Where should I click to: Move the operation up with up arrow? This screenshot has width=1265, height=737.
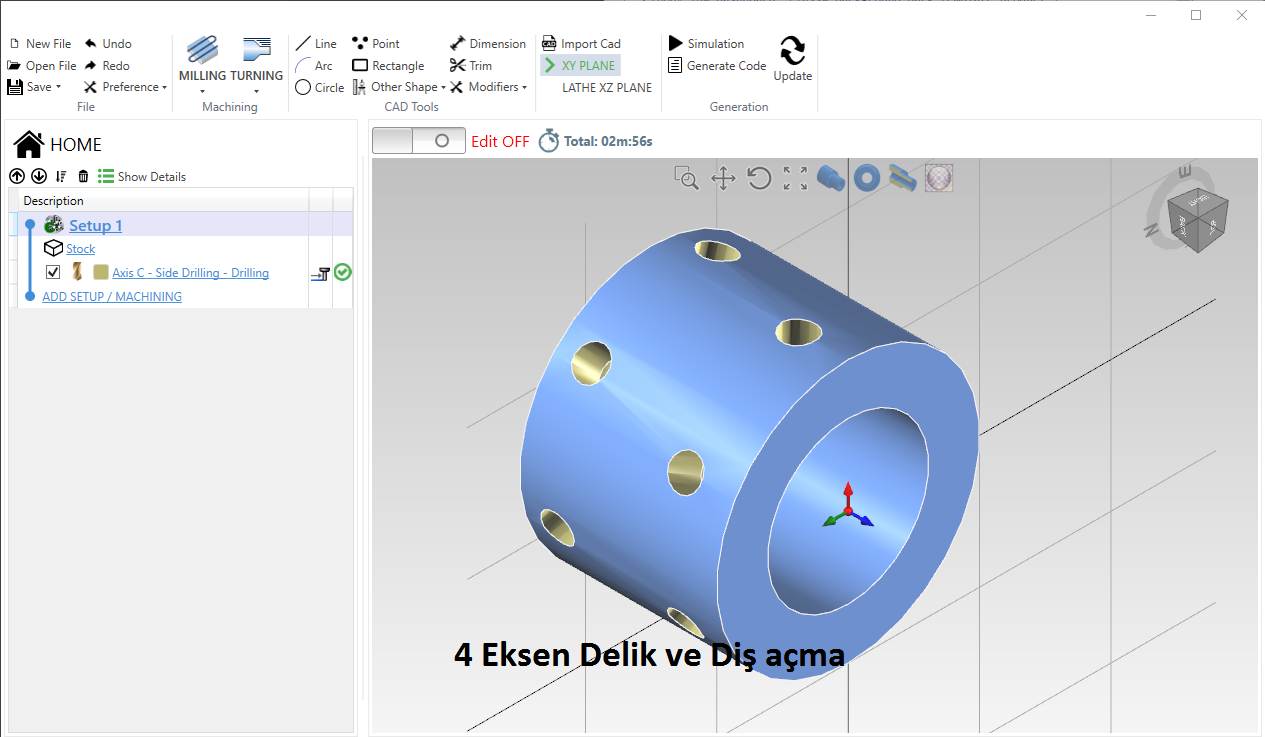click(x=17, y=176)
